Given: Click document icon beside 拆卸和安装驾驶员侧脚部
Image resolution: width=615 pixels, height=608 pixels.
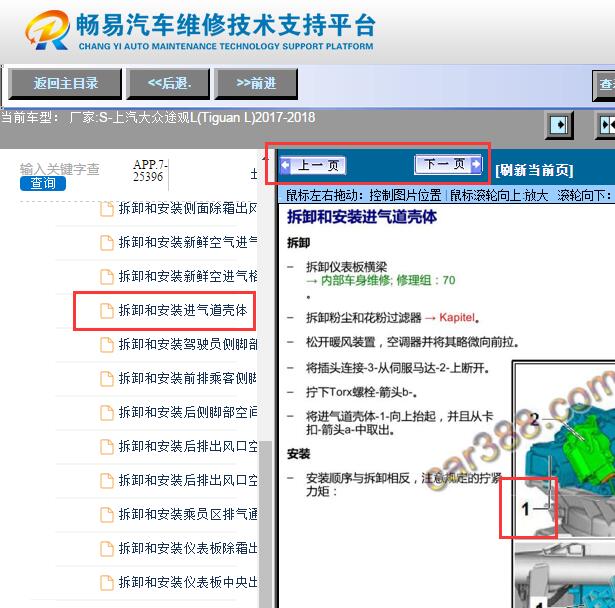Looking at the screenshot, I should pyautogui.click(x=107, y=345).
